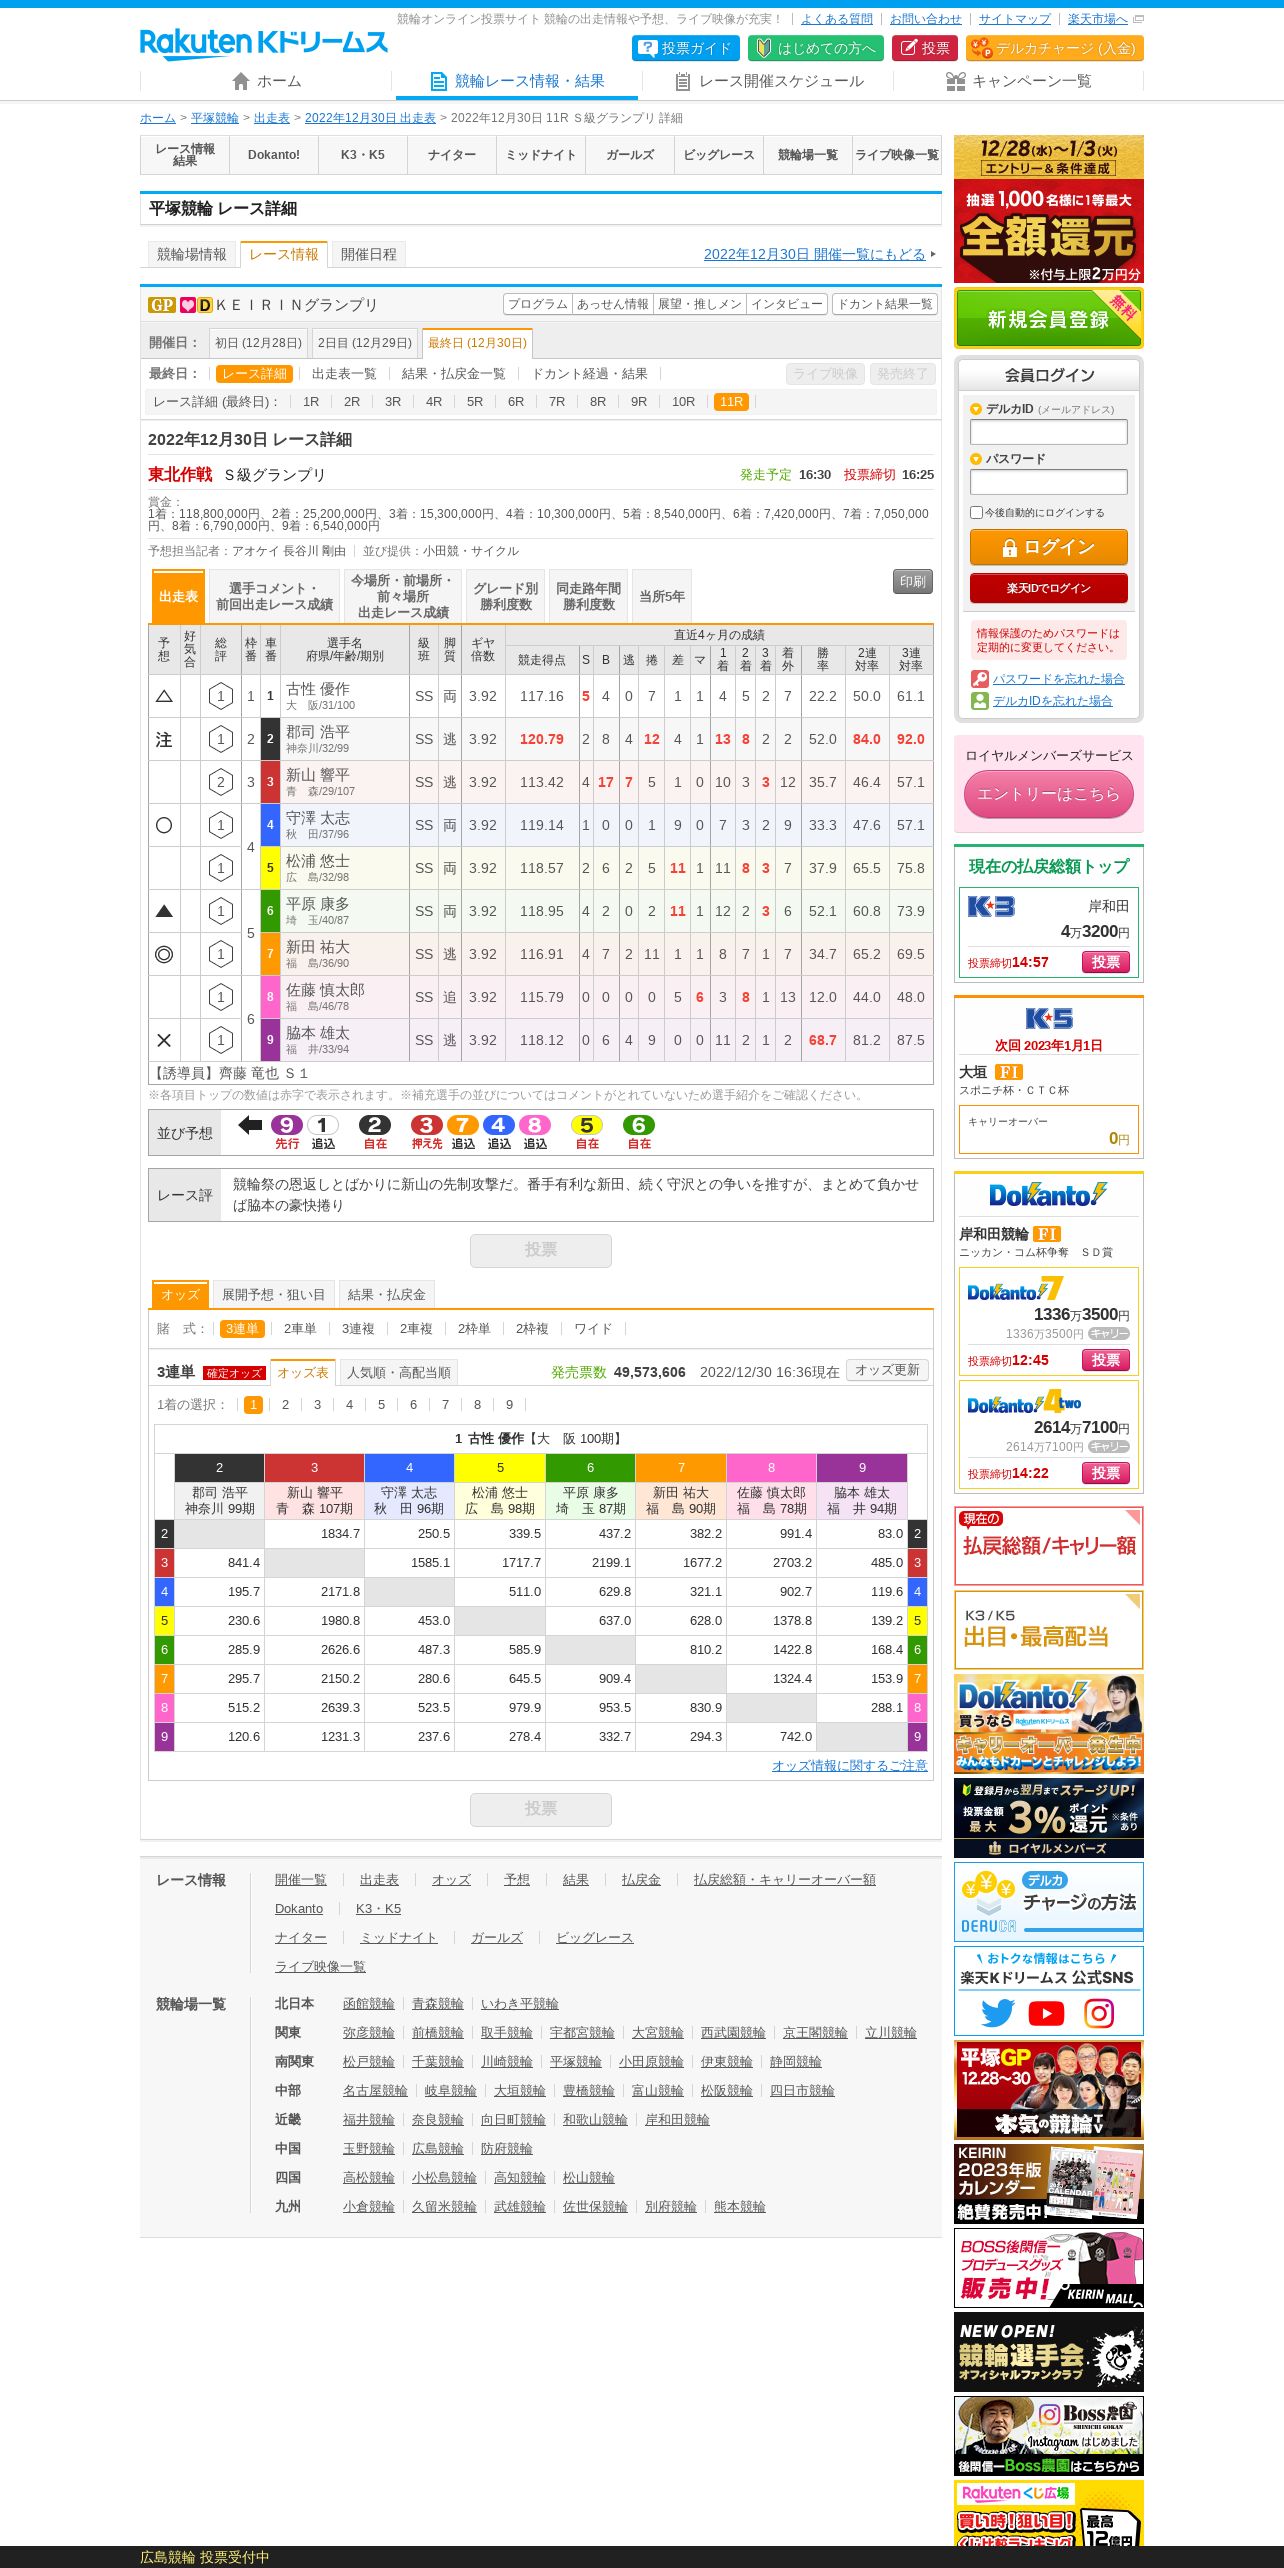Click the ガールズ category tab
This screenshot has height=2568, width=1284.
pyautogui.click(x=630, y=155)
